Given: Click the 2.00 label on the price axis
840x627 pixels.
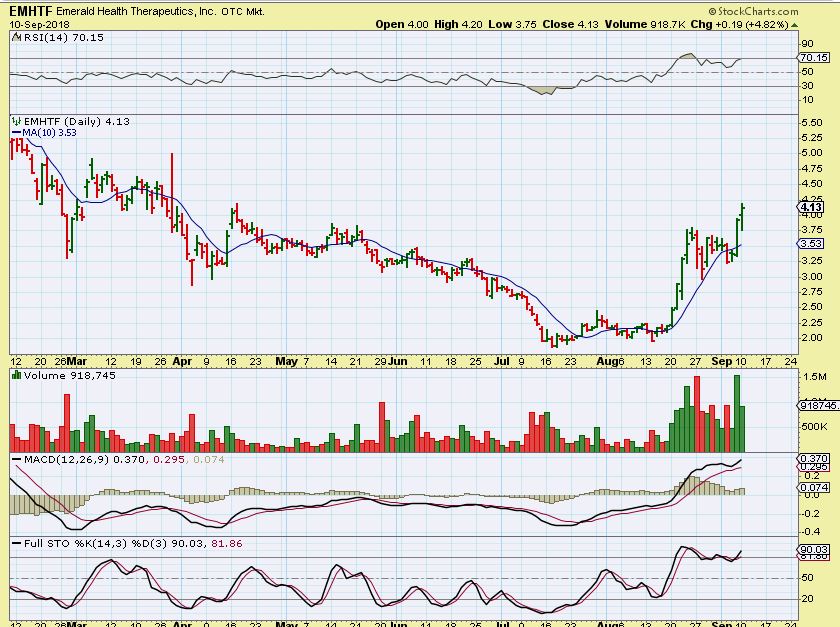Looking at the screenshot, I should point(812,338).
